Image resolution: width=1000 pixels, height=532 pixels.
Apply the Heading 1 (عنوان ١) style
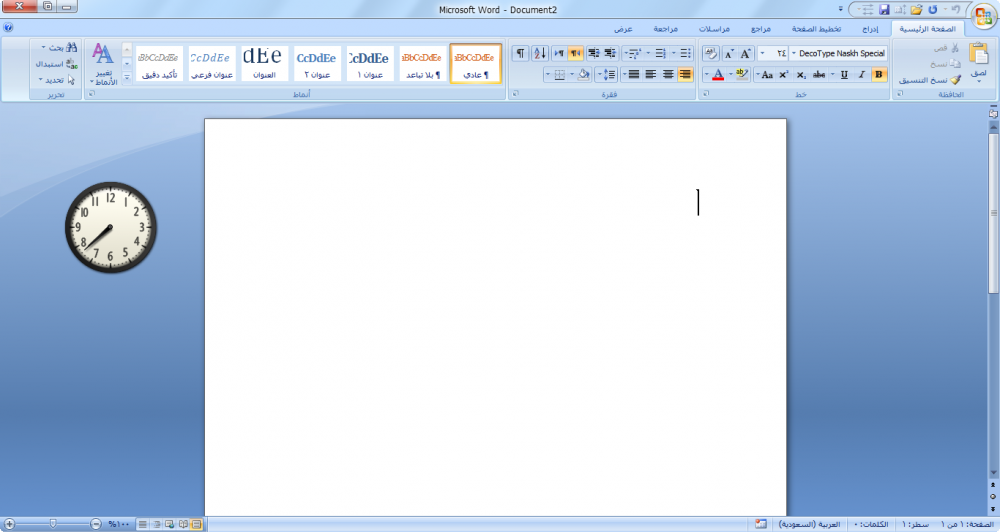pos(370,64)
